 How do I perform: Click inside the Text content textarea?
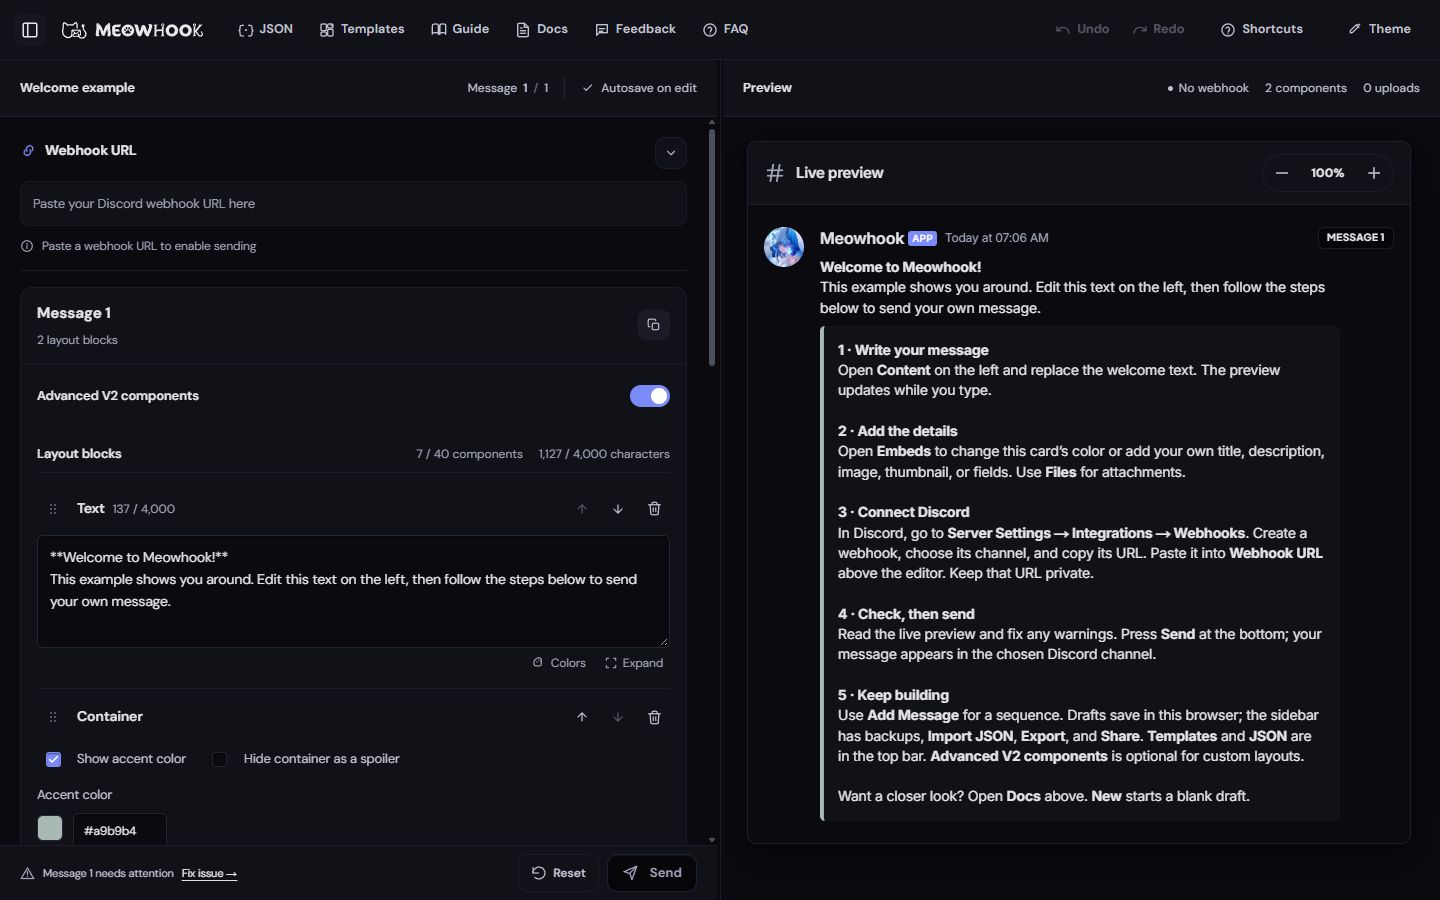pyautogui.click(x=353, y=591)
